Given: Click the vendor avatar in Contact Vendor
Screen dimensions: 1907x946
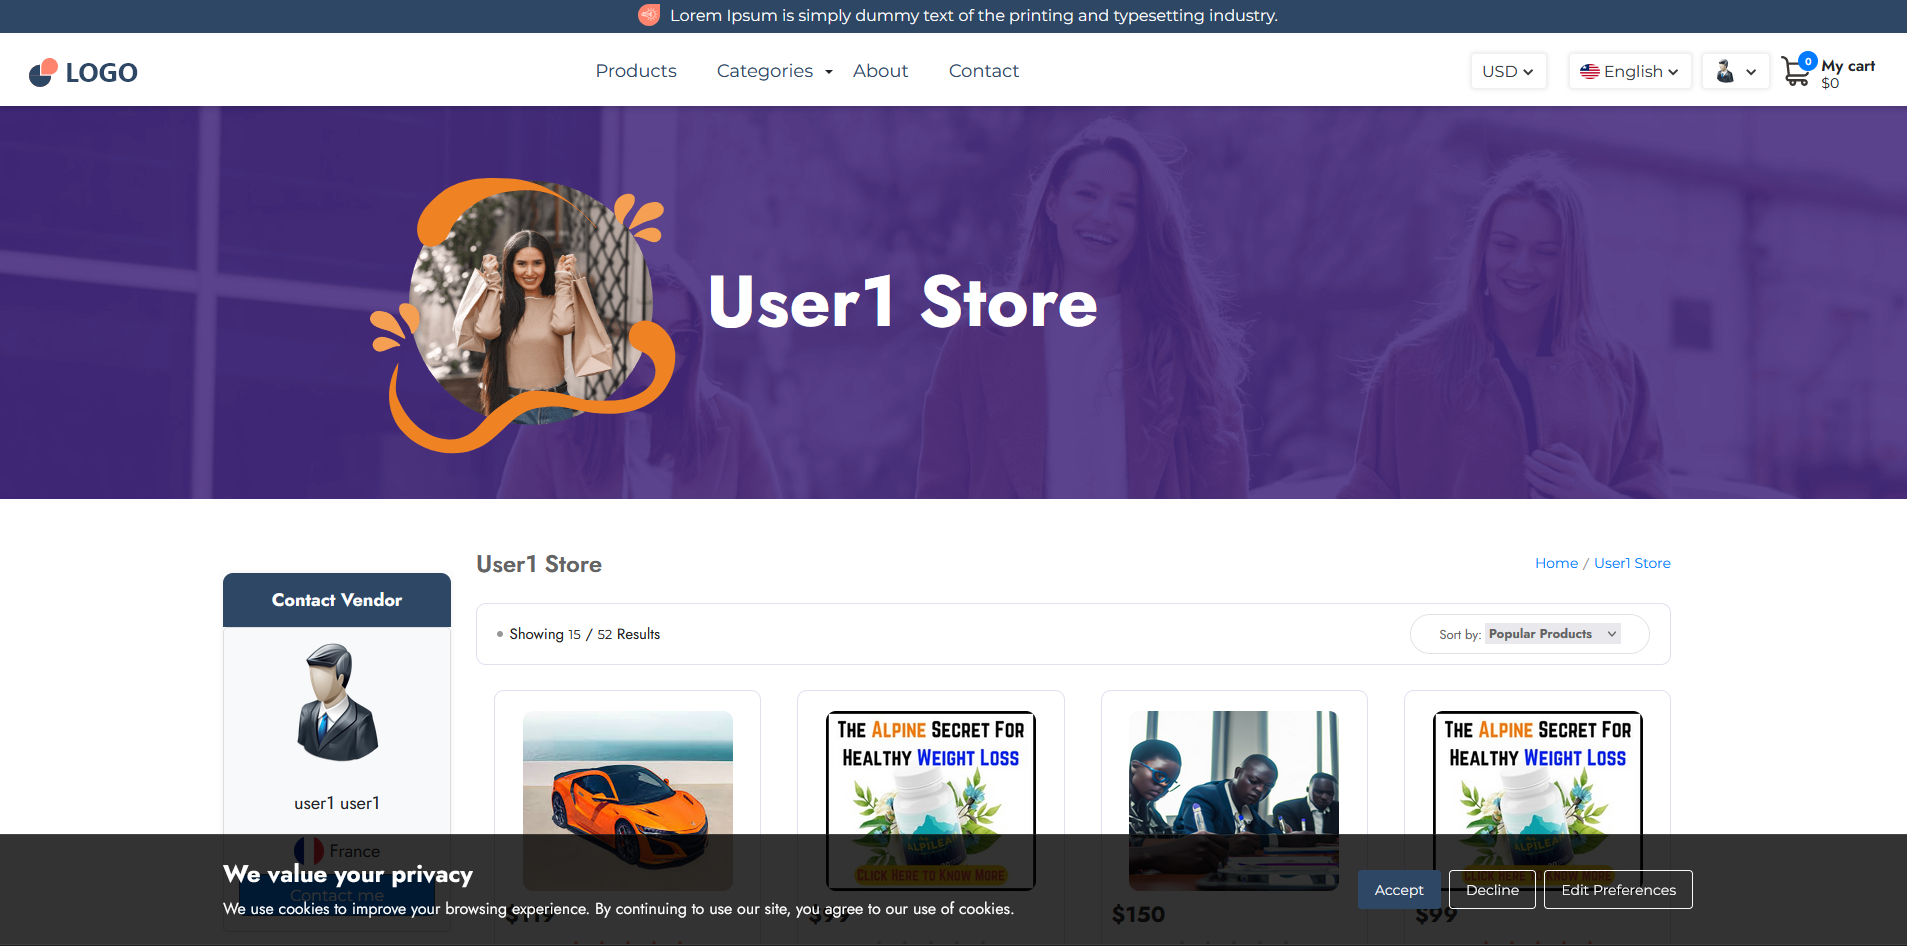Looking at the screenshot, I should coord(337,703).
